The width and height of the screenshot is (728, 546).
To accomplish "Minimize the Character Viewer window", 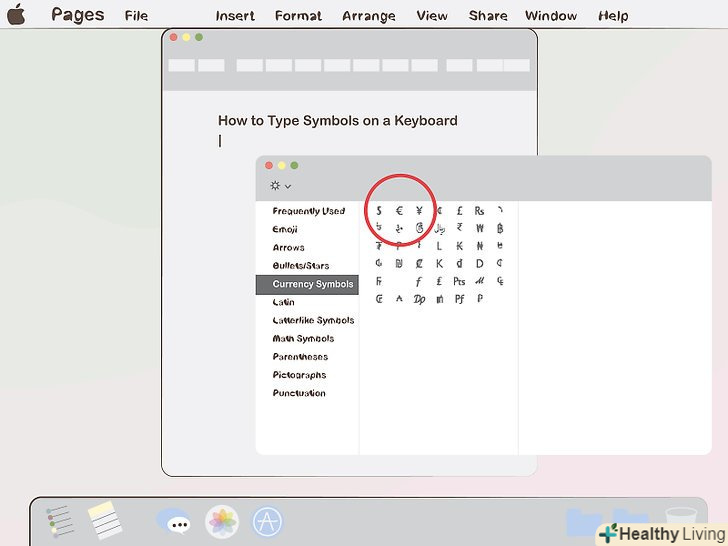I will [281, 165].
